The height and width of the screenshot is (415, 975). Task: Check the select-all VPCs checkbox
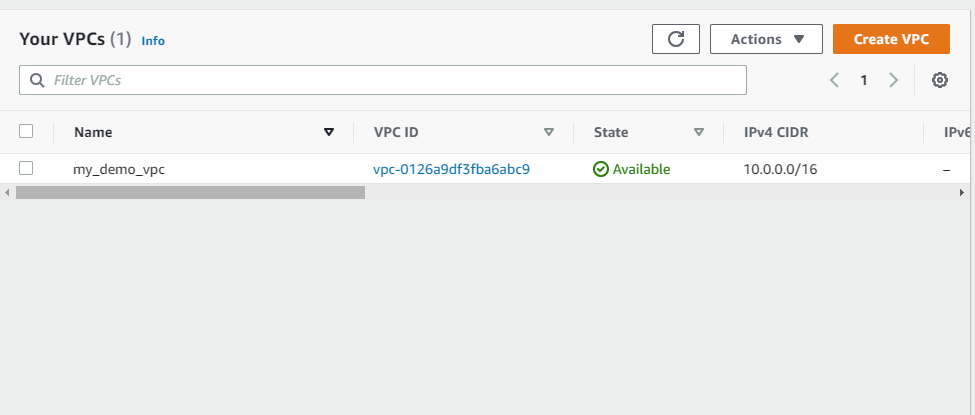[x=26, y=131]
